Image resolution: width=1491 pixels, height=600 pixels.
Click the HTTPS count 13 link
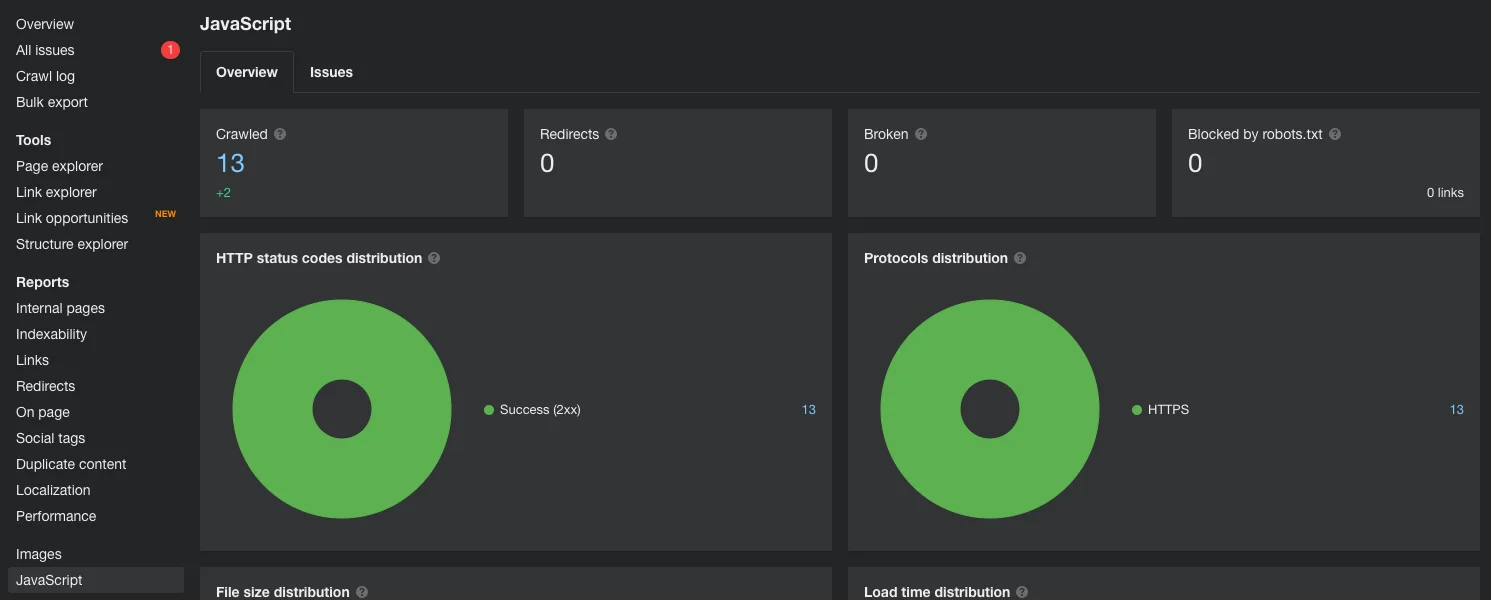[1457, 410]
